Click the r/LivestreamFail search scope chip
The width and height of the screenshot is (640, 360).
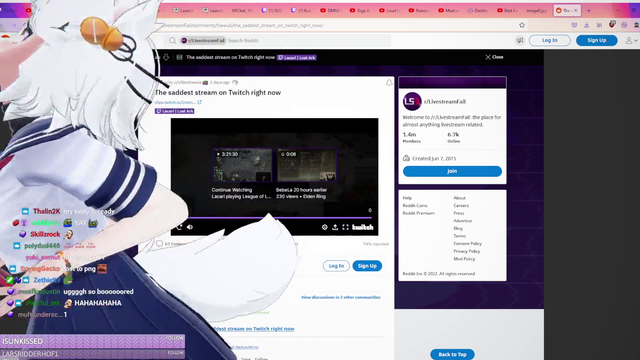[x=203, y=40]
